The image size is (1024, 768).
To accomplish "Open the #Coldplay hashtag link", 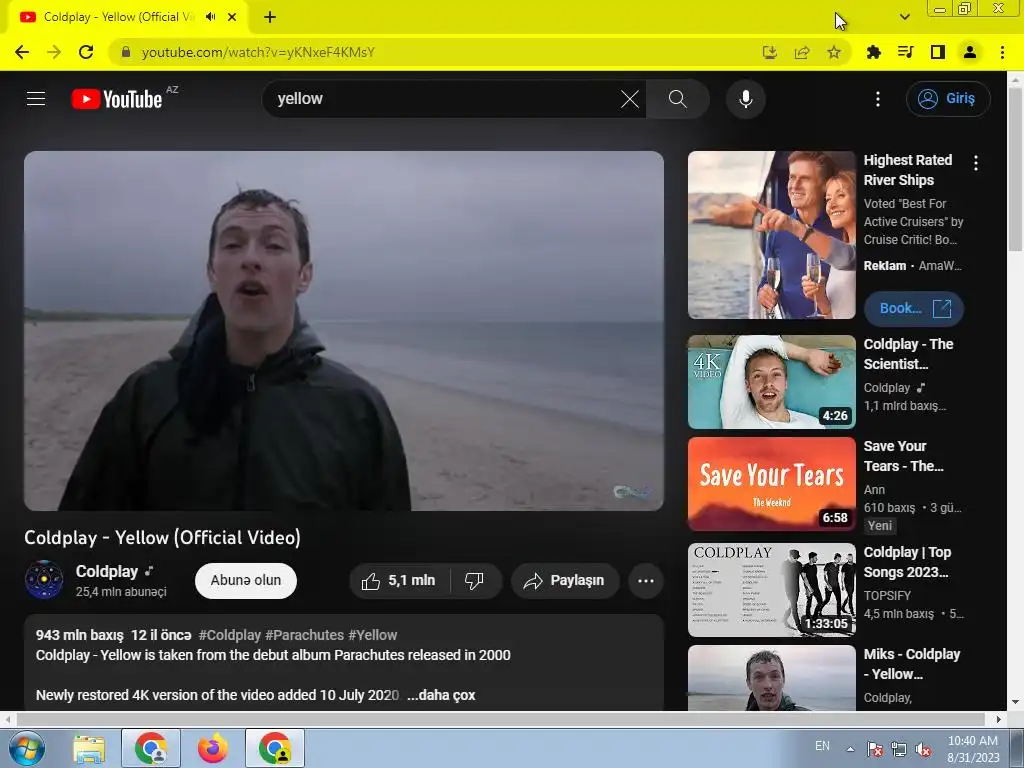I will click(x=229, y=635).
